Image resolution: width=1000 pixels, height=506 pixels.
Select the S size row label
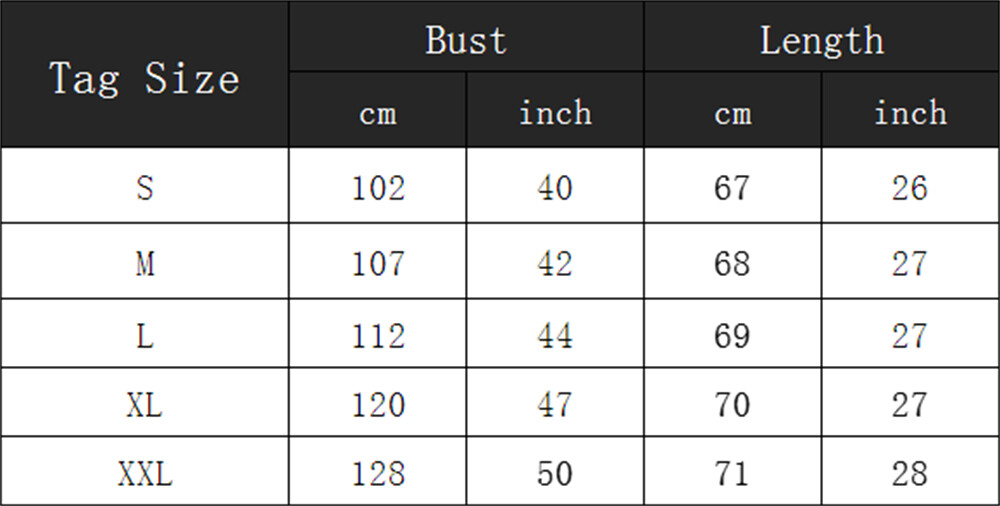(145, 186)
